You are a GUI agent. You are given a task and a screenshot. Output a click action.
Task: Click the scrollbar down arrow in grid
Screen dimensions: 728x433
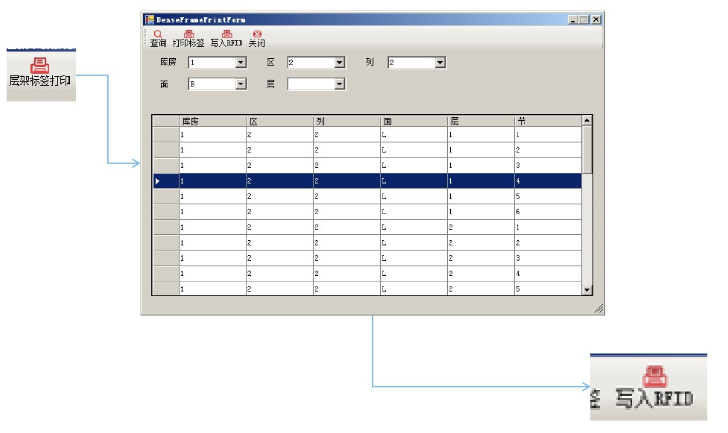587,289
